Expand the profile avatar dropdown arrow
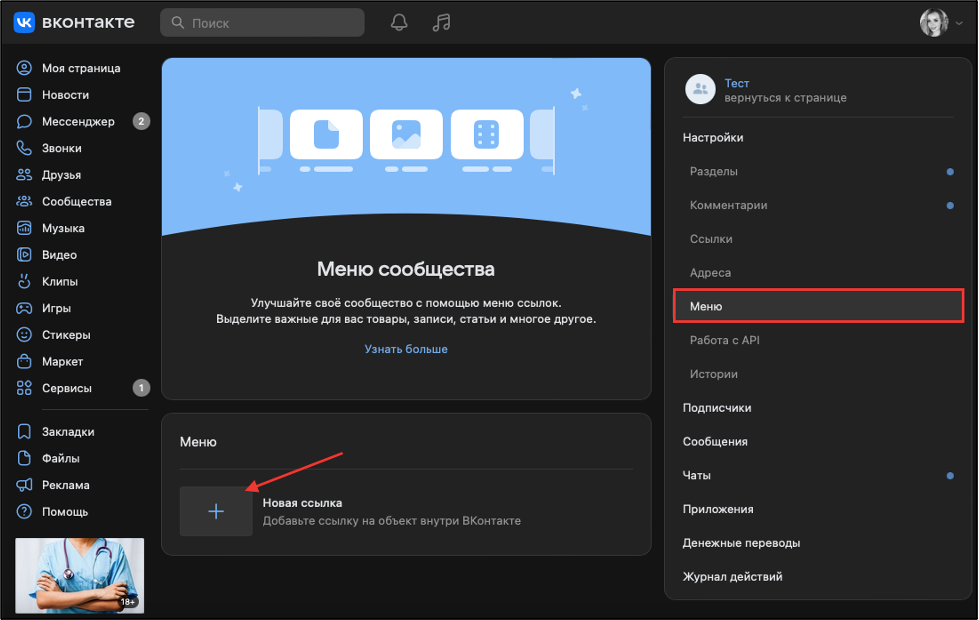This screenshot has width=979, height=620. tap(959, 23)
